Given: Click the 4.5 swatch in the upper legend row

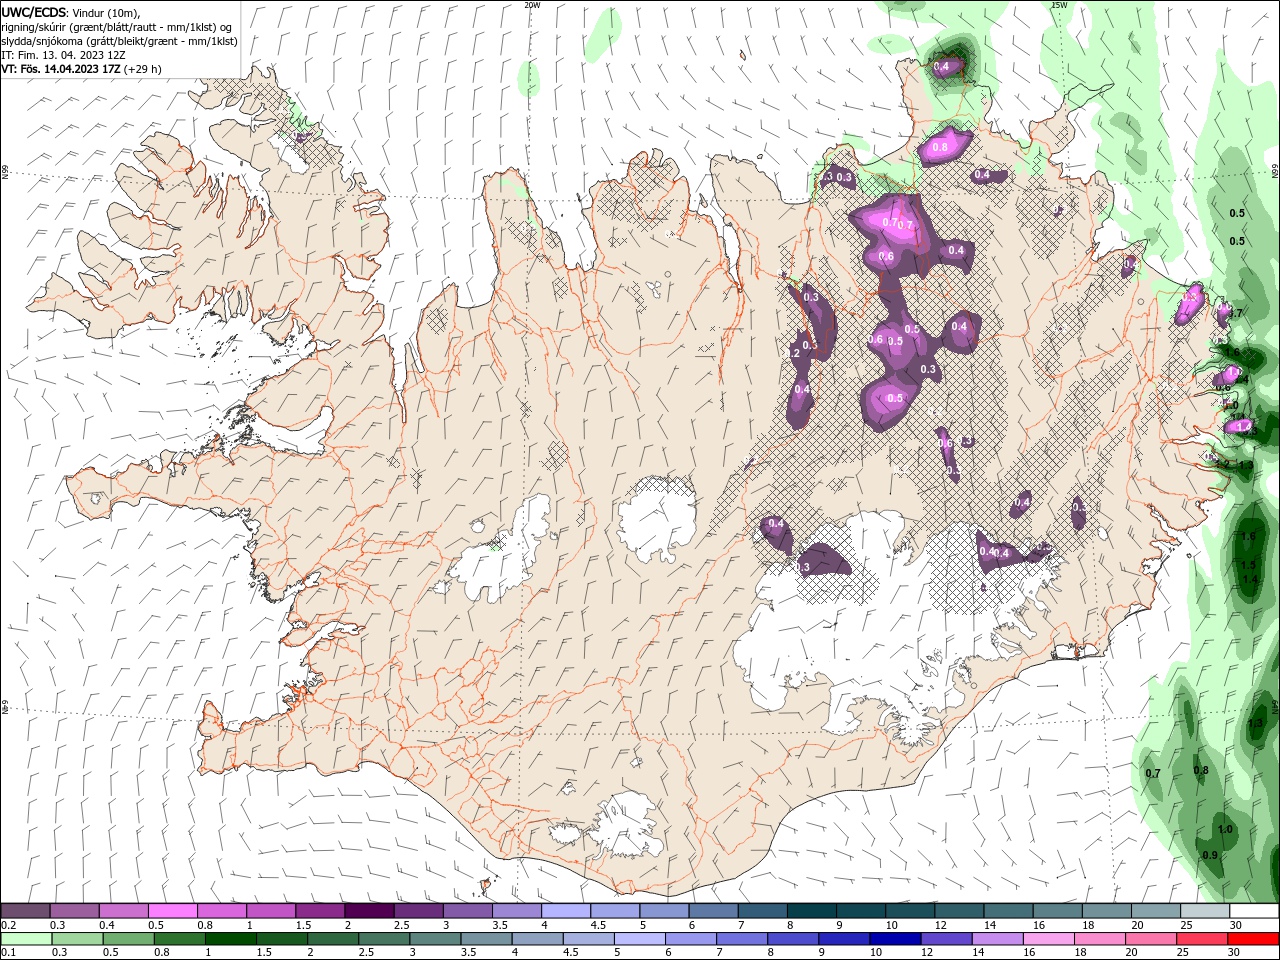Looking at the screenshot, I should (x=614, y=911).
